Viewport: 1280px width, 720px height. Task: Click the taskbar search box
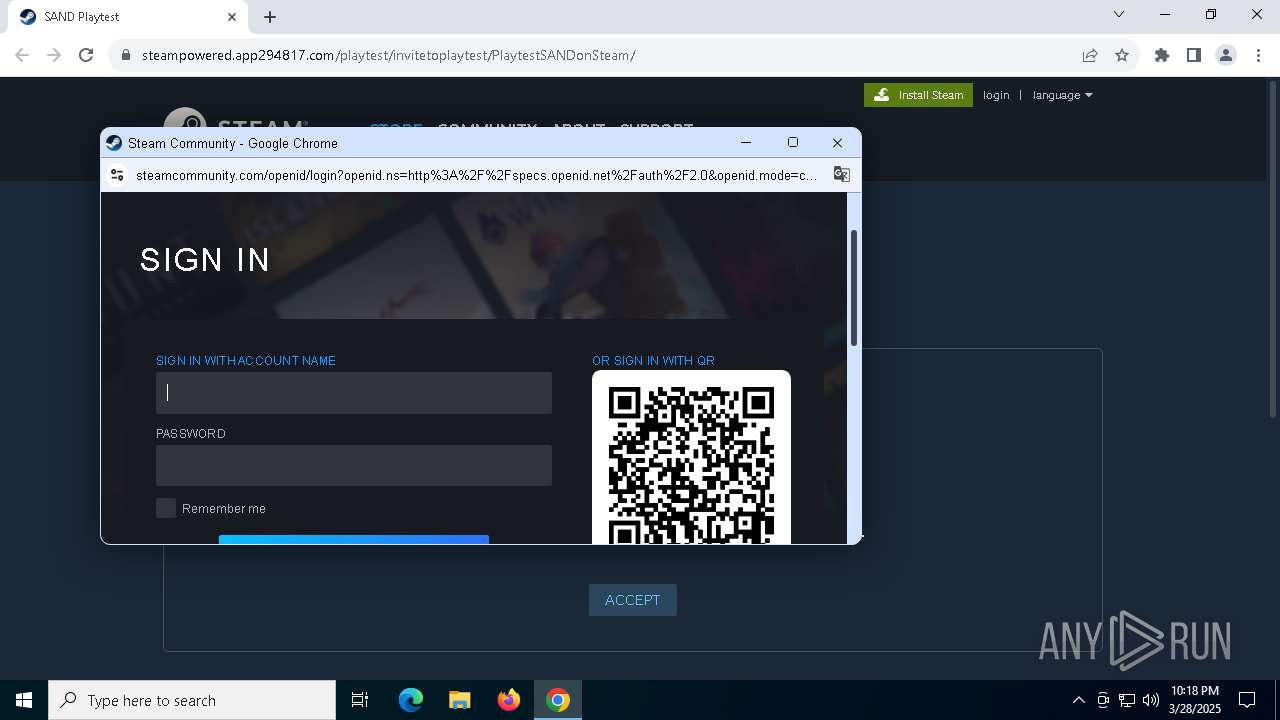(x=192, y=700)
